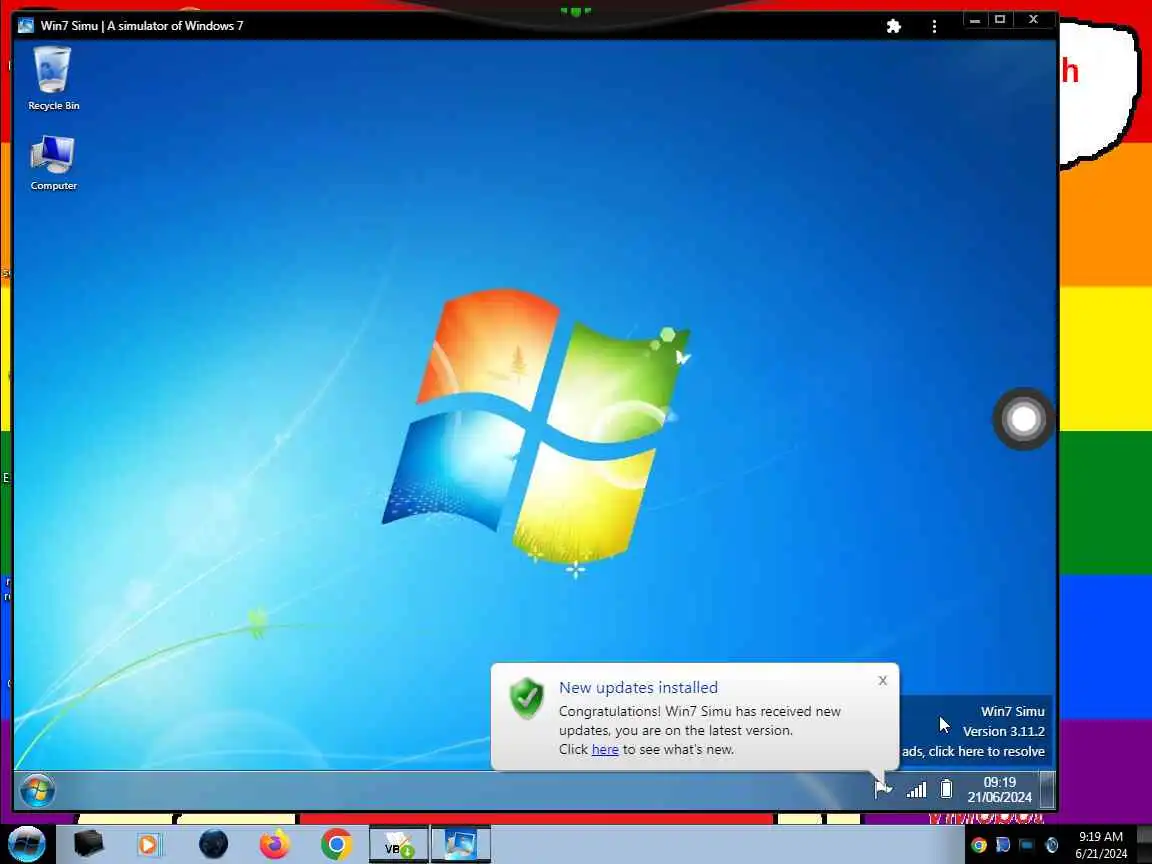The width and height of the screenshot is (1152, 864).
Task: Click the 'New updates installed' heading
Action: pos(638,688)
